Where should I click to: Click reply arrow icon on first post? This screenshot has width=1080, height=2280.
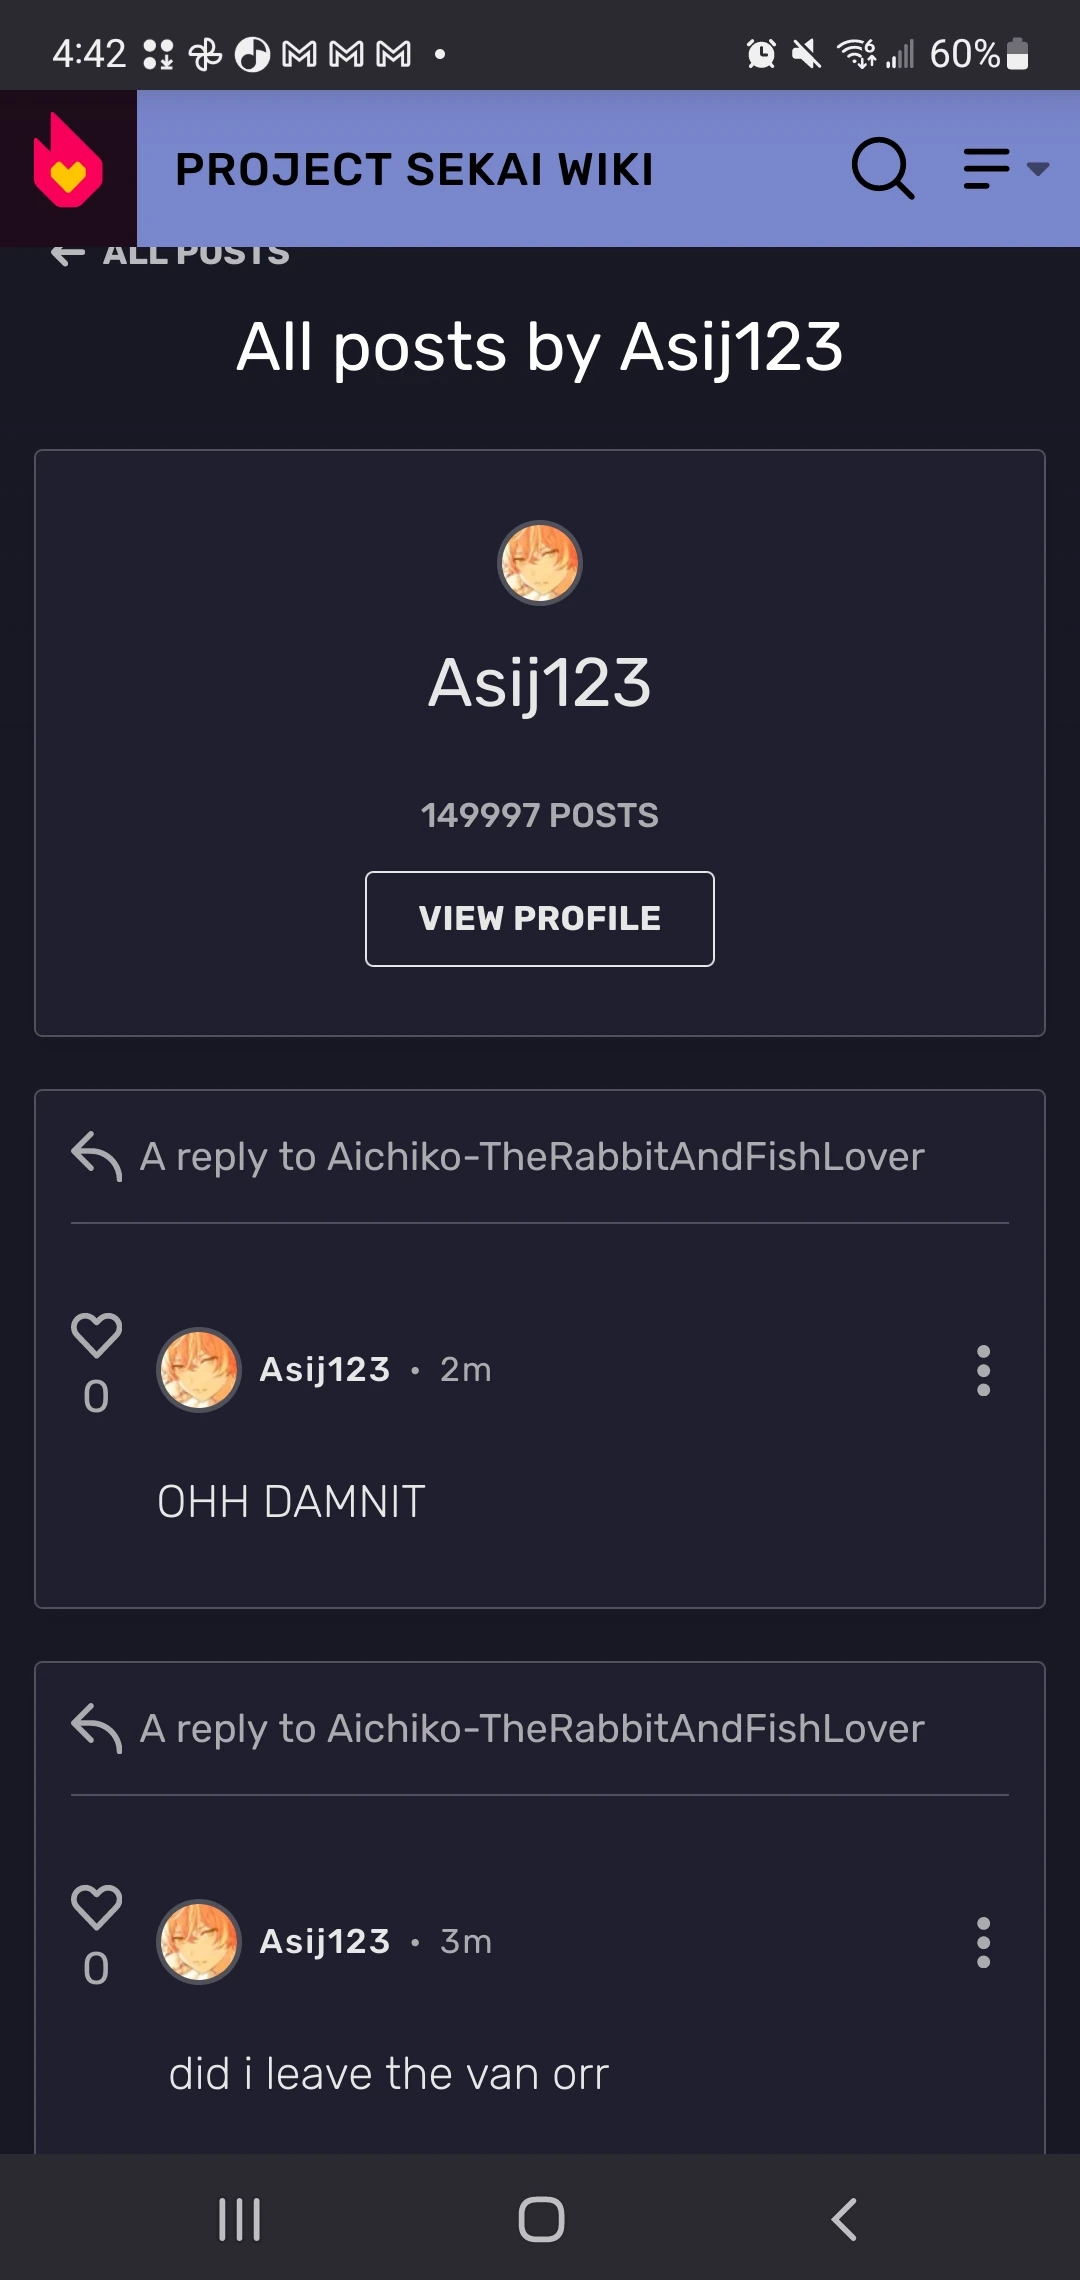[x=97, y=1157]
